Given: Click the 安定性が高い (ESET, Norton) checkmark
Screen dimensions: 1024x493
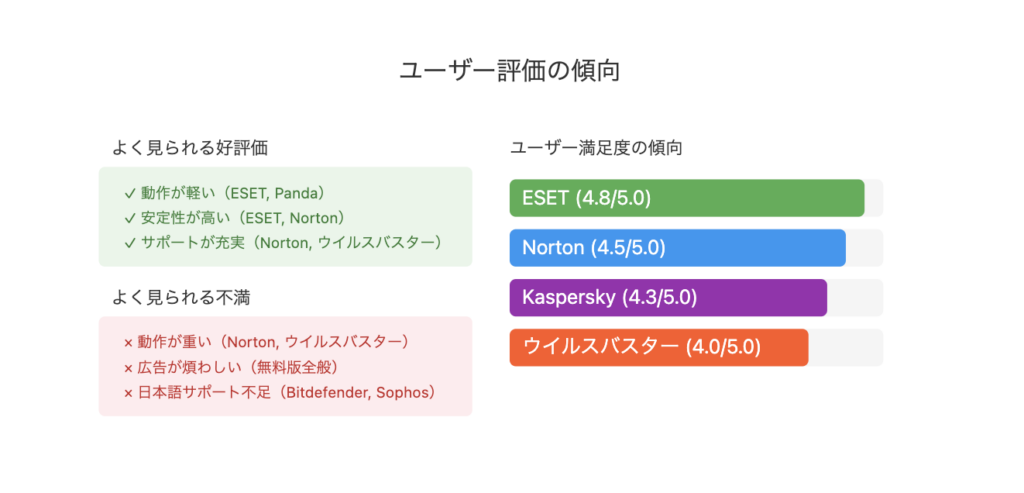Looking at the screenshot, I should click(128, 217).
